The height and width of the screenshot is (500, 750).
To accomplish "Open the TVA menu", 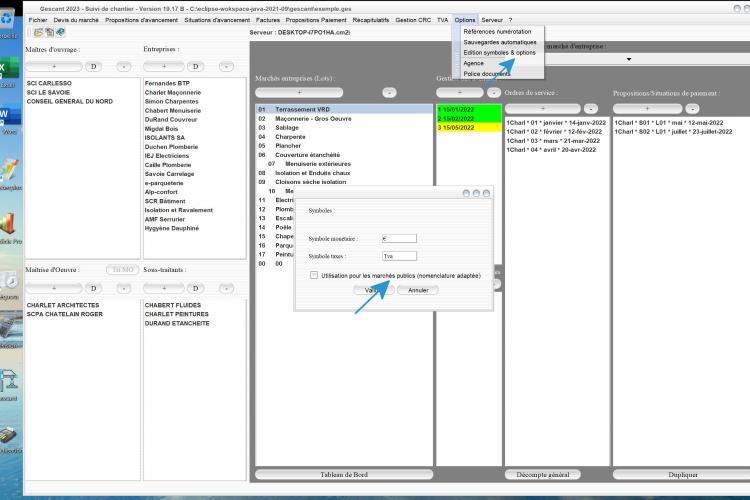I will point(442,20).
